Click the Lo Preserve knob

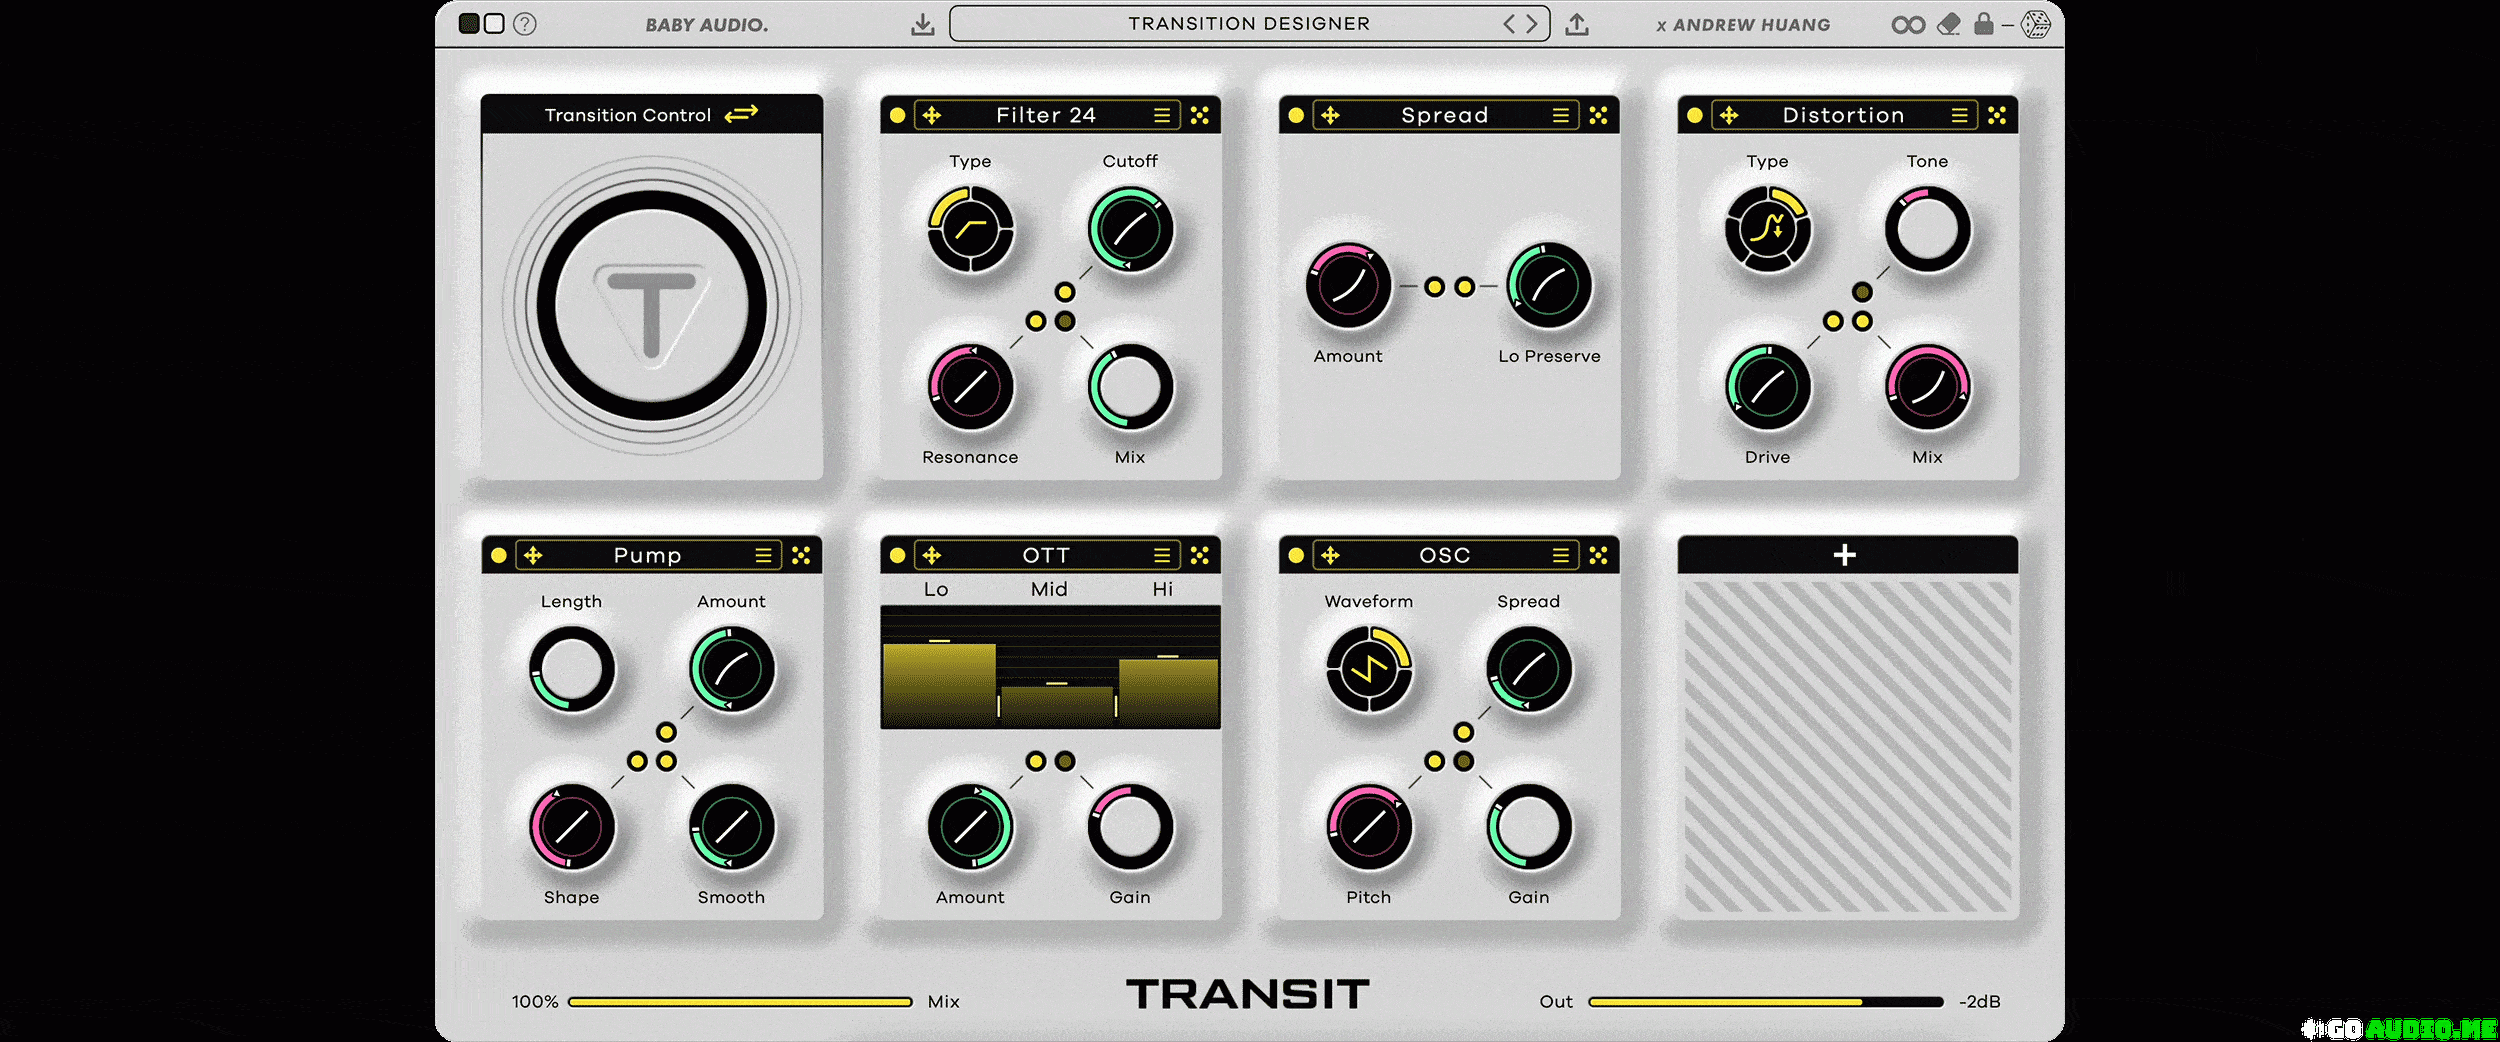click(1549, 286)
